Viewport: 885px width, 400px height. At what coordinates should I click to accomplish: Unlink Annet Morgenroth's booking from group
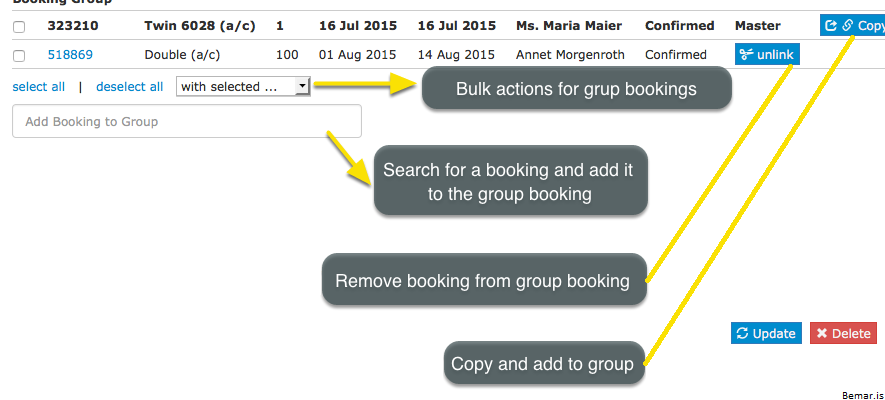coord(767,55)
